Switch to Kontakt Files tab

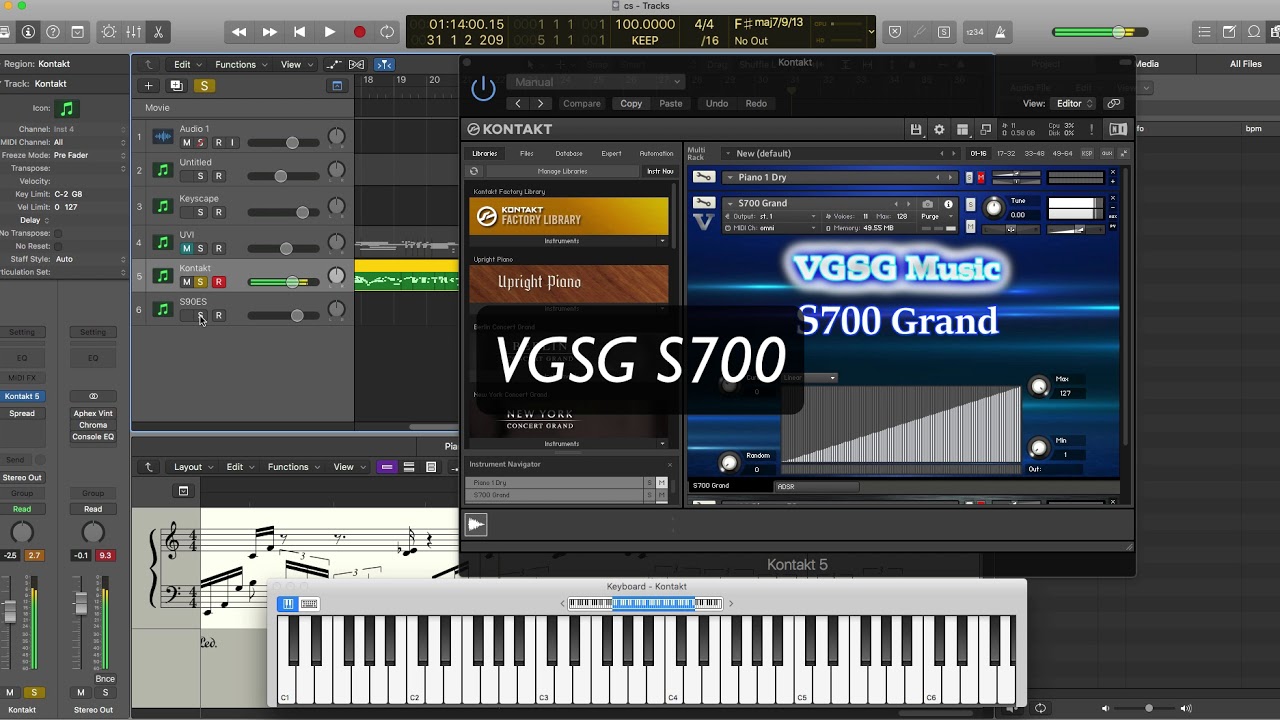pos(526,153)
